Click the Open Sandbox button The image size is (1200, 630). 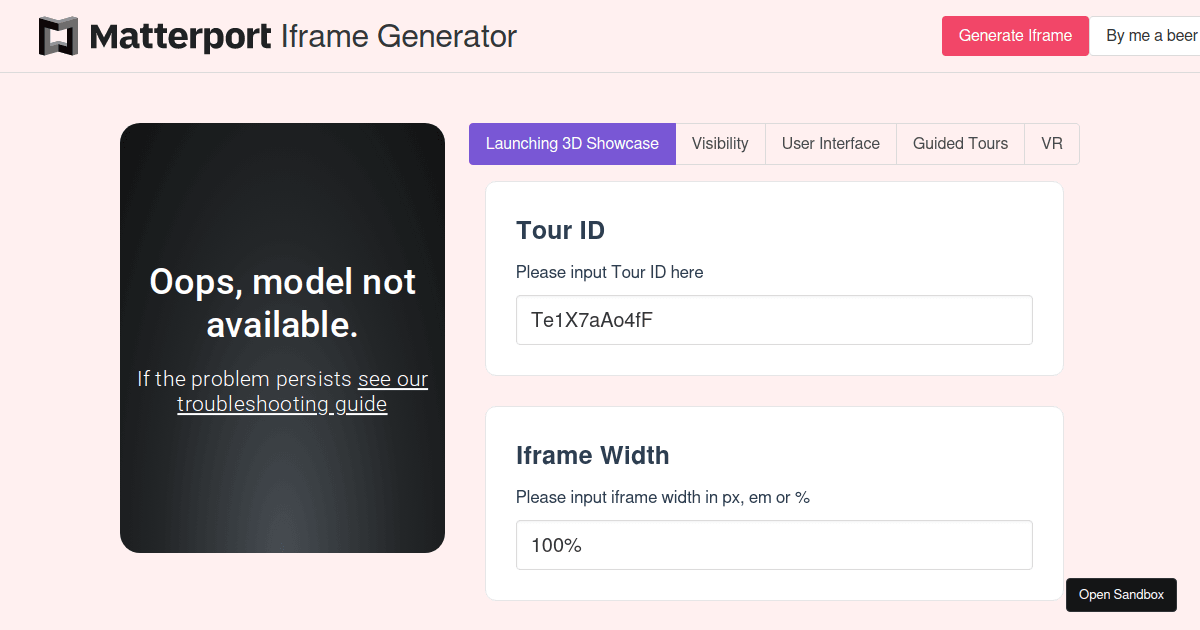(x=1121, y=595)
